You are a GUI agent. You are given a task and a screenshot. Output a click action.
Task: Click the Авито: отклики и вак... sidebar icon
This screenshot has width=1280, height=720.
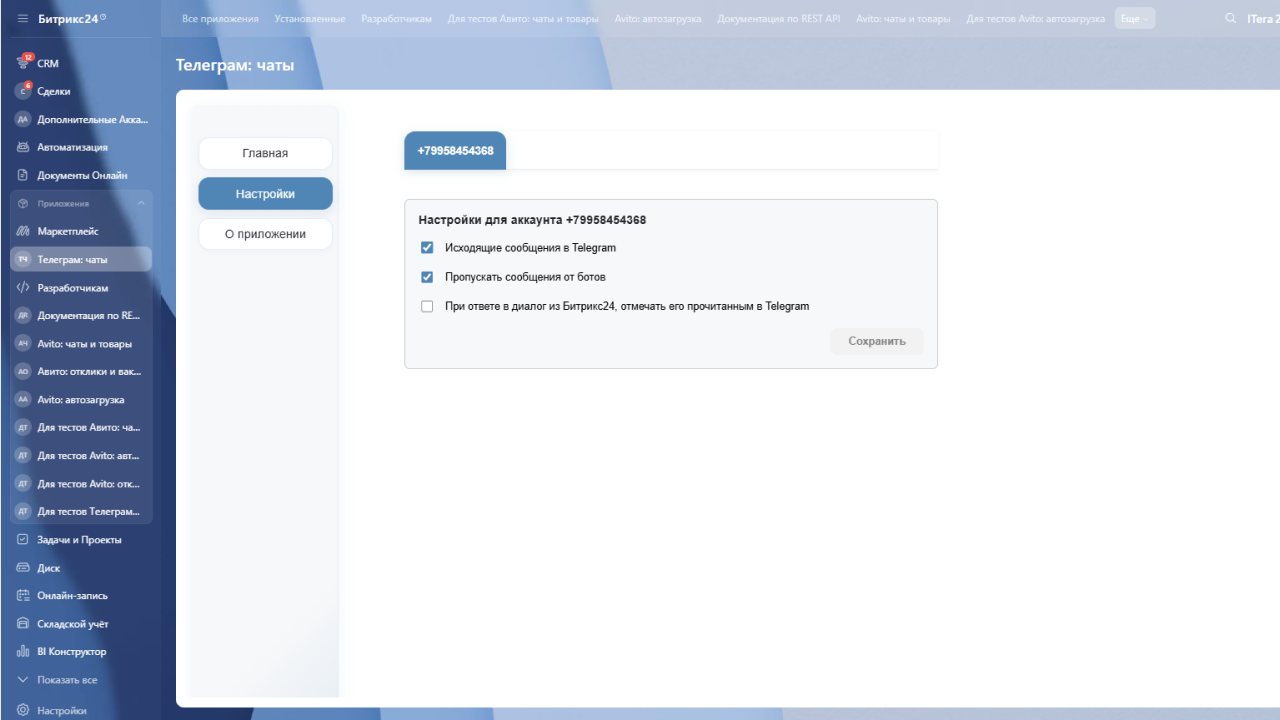click(x=23, y=371)
